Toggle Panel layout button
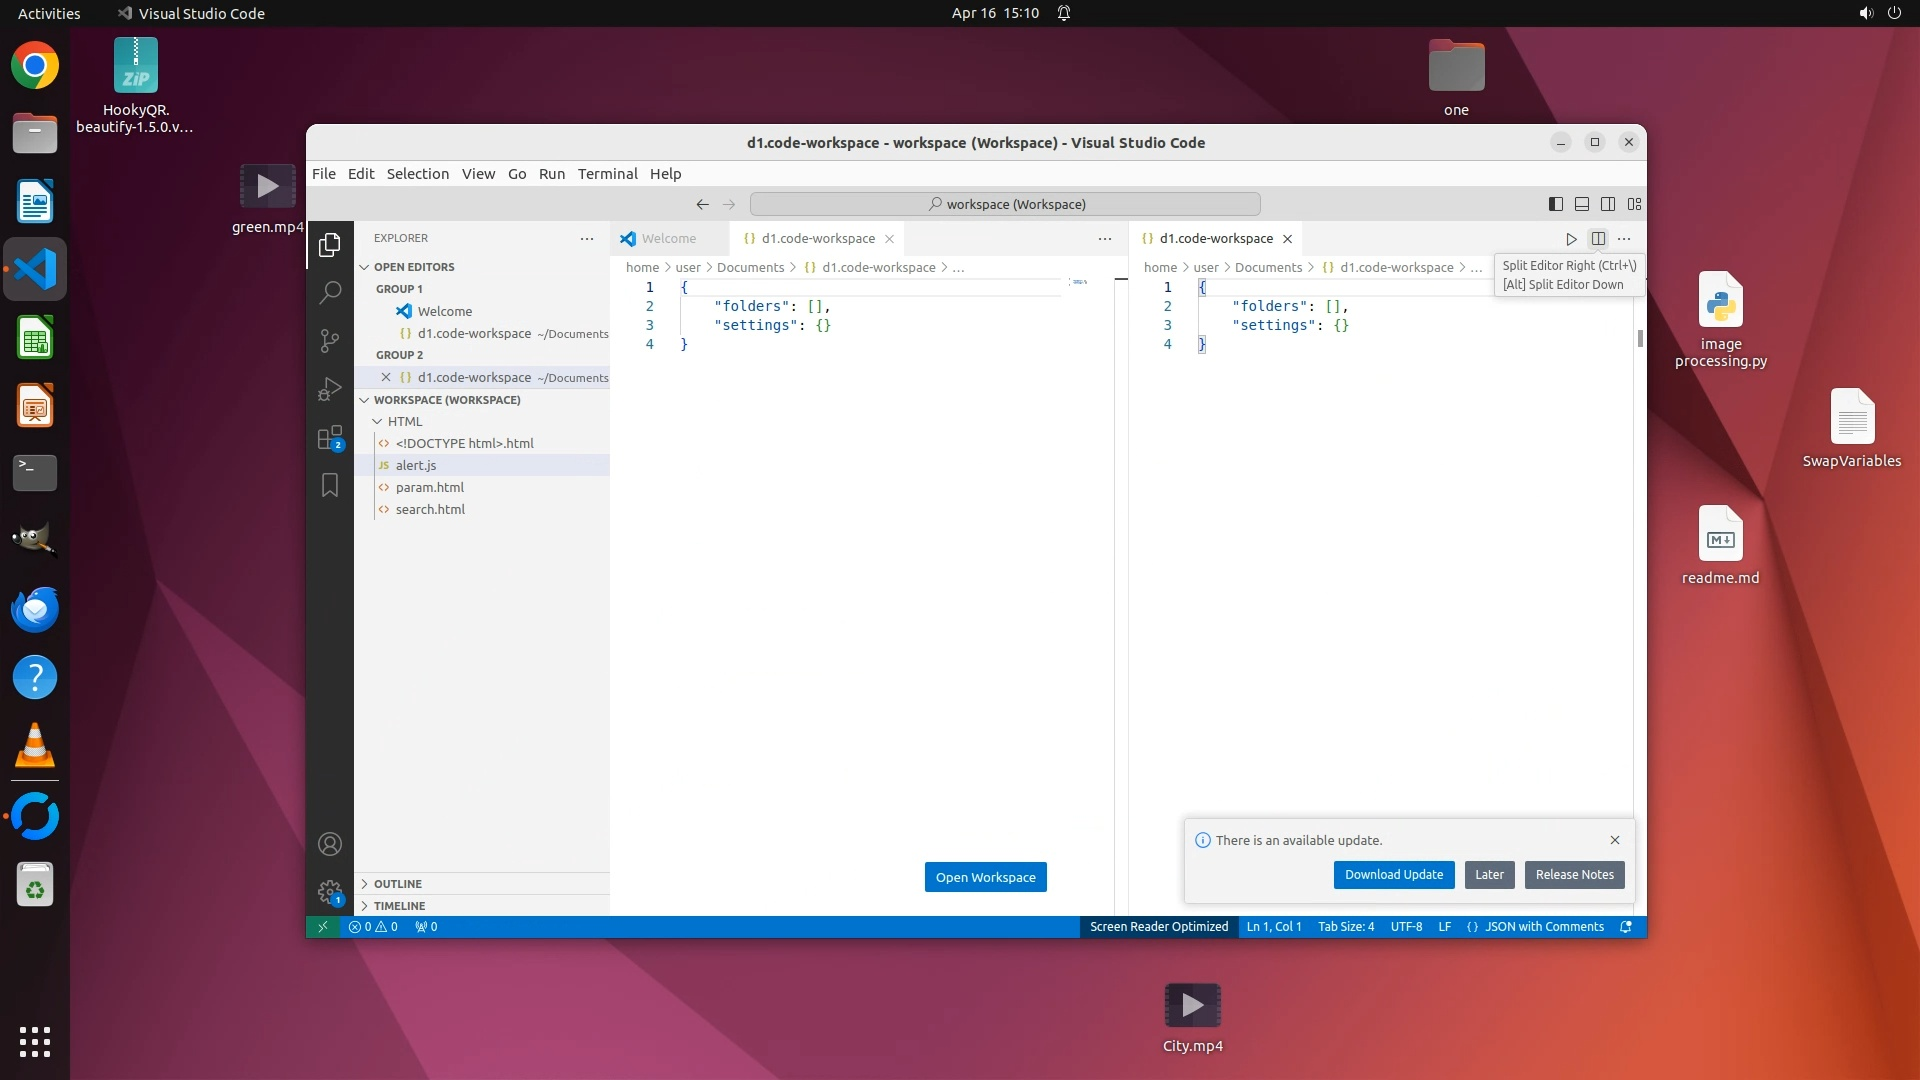This screenshot has height=1080, width=1920. coord(1582,204)
